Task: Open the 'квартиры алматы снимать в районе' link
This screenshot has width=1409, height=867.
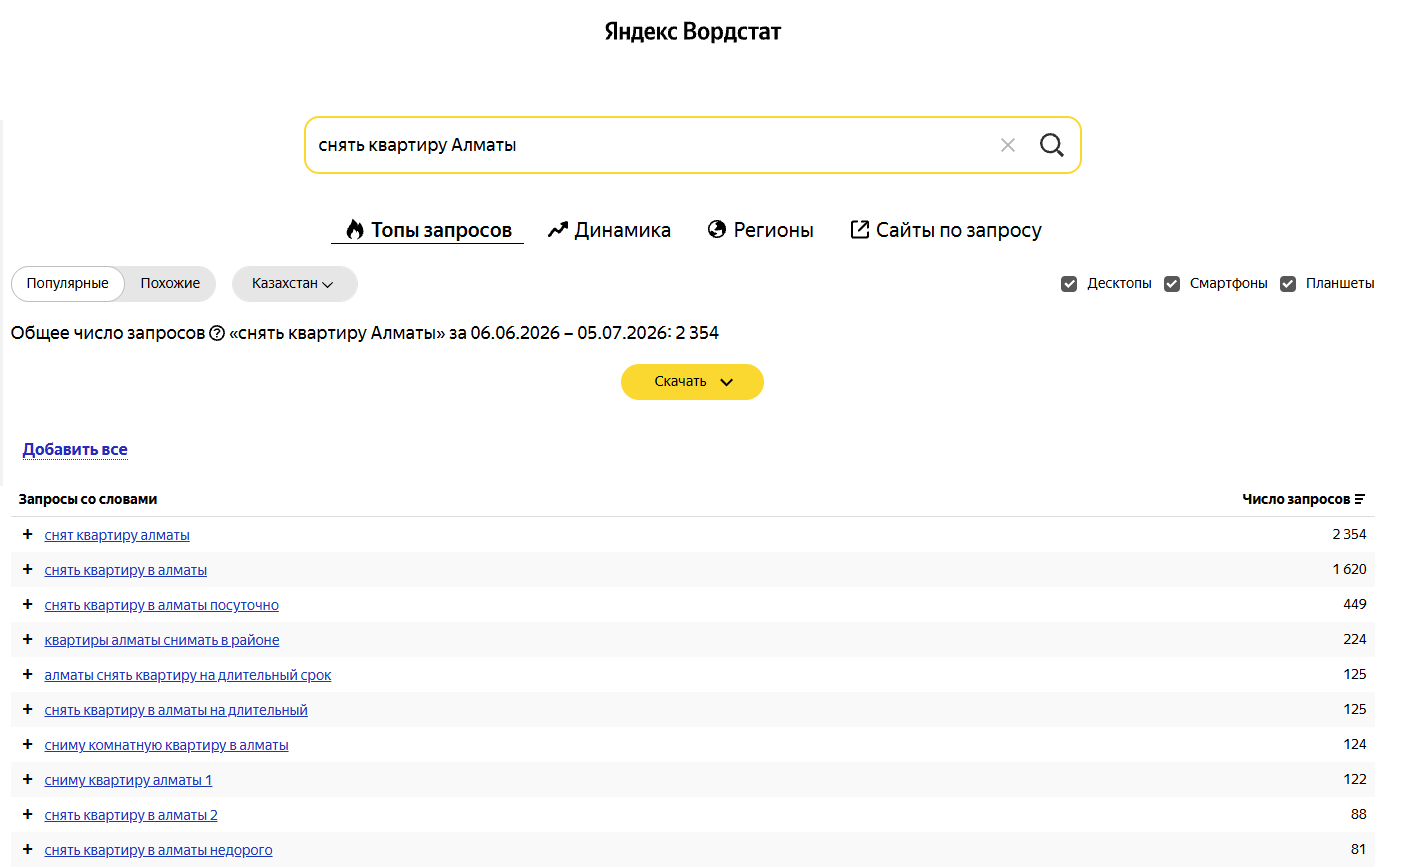Action: 162,640
